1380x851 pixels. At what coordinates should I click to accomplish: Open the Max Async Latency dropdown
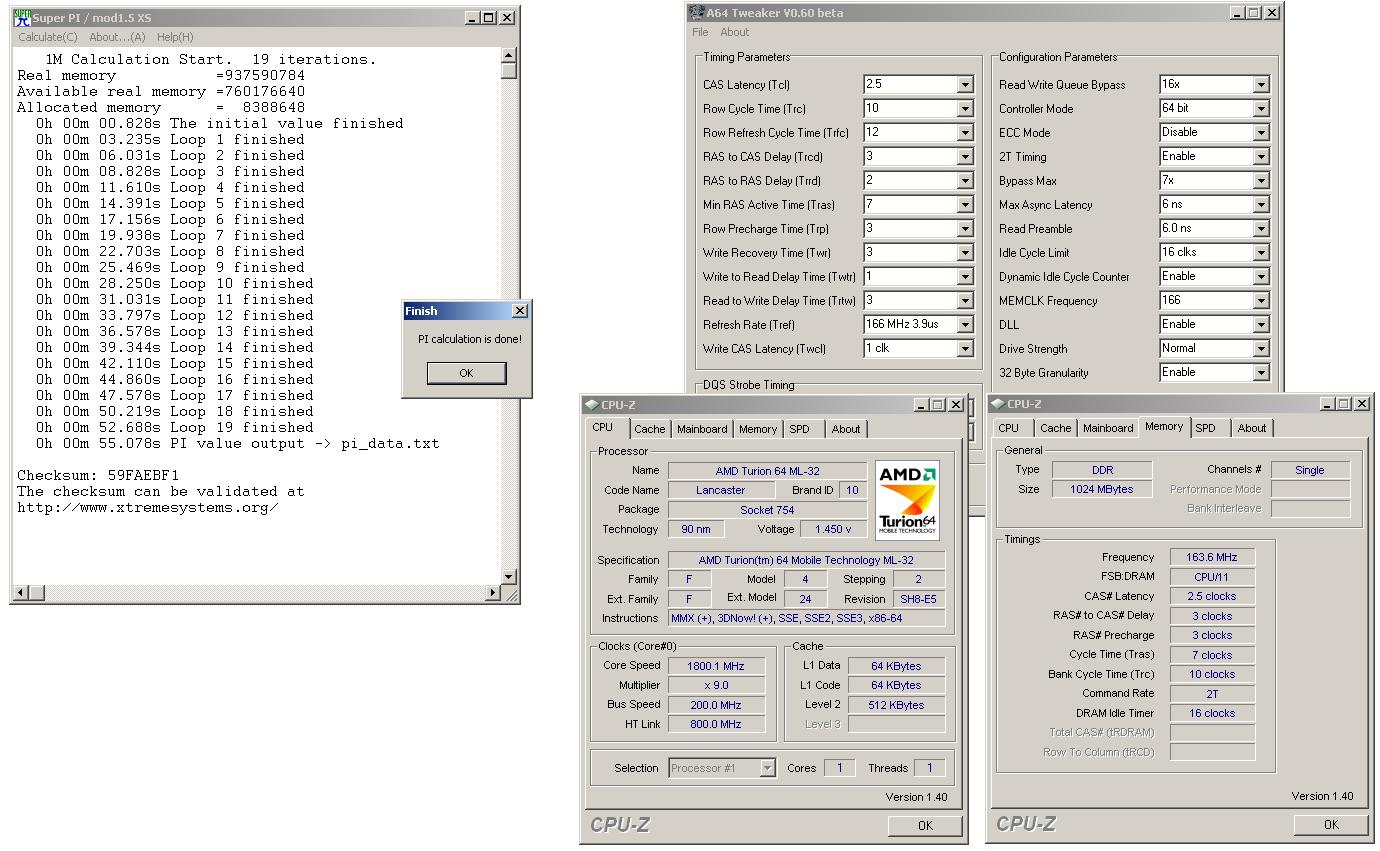coord(1261,205)
